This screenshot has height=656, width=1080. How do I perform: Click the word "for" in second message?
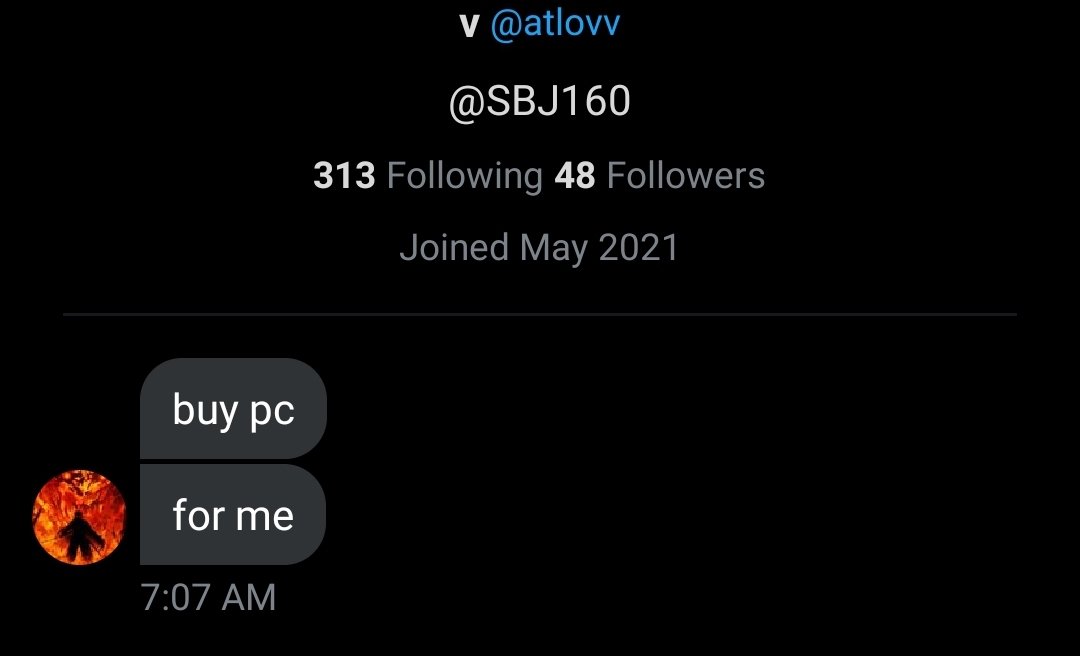(198, 515)
